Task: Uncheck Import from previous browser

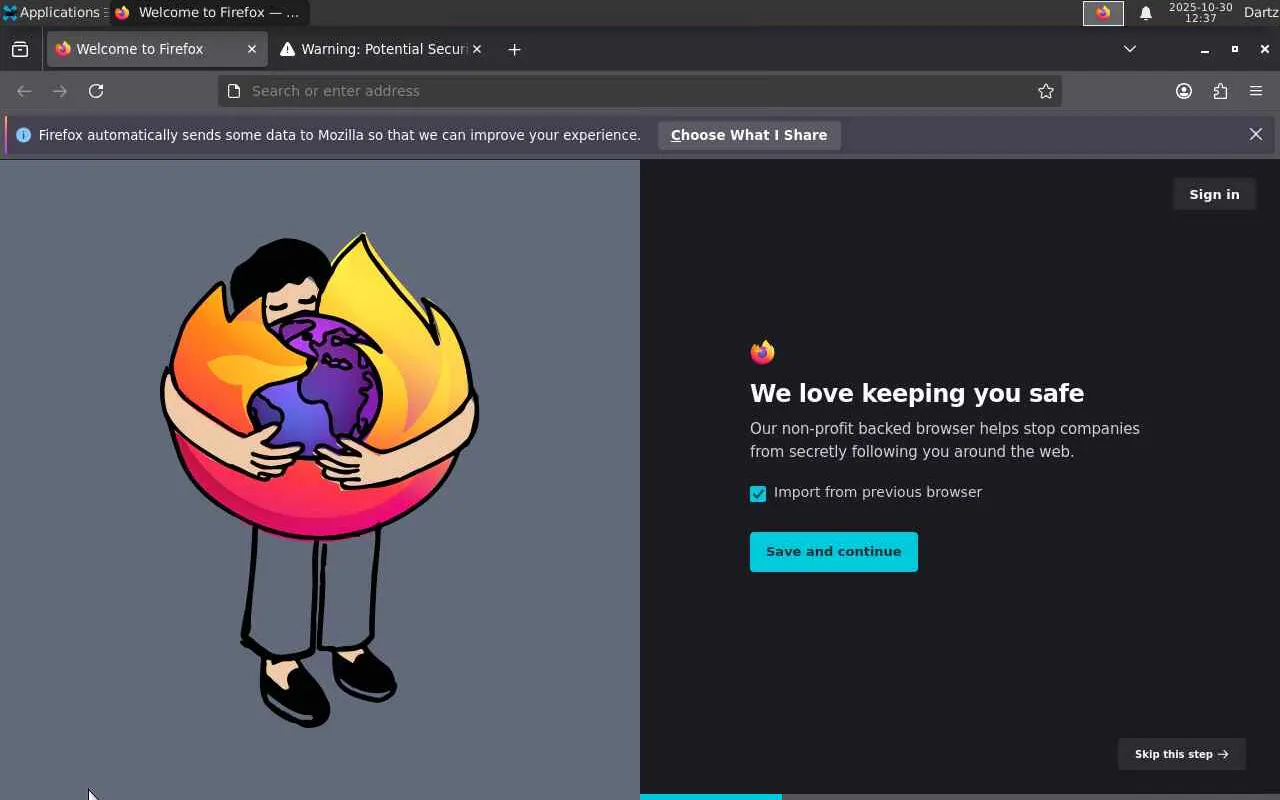Action: coord(758,493)
